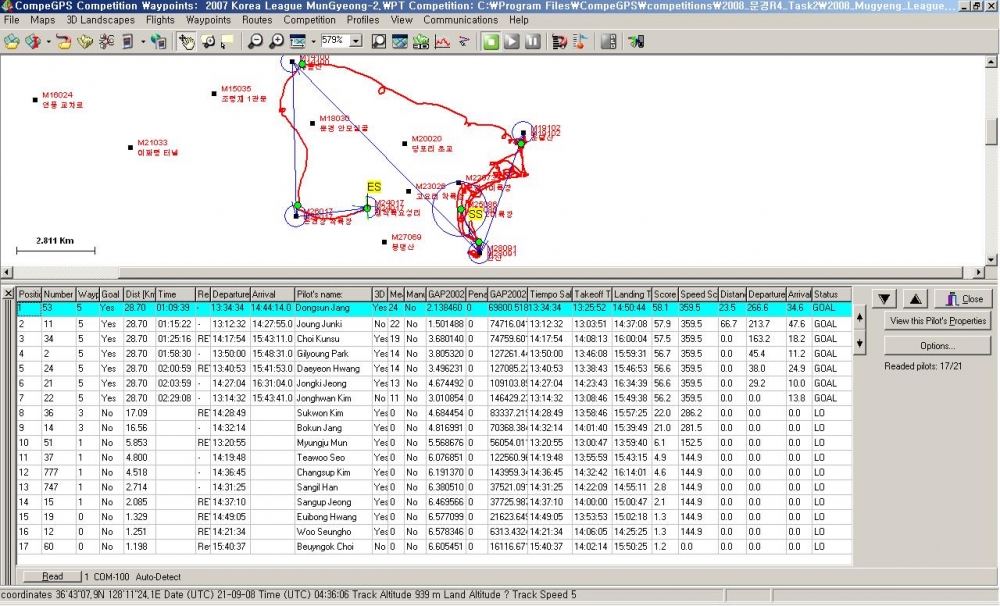Open the 3D Landscapes menu

pos(101,20)
